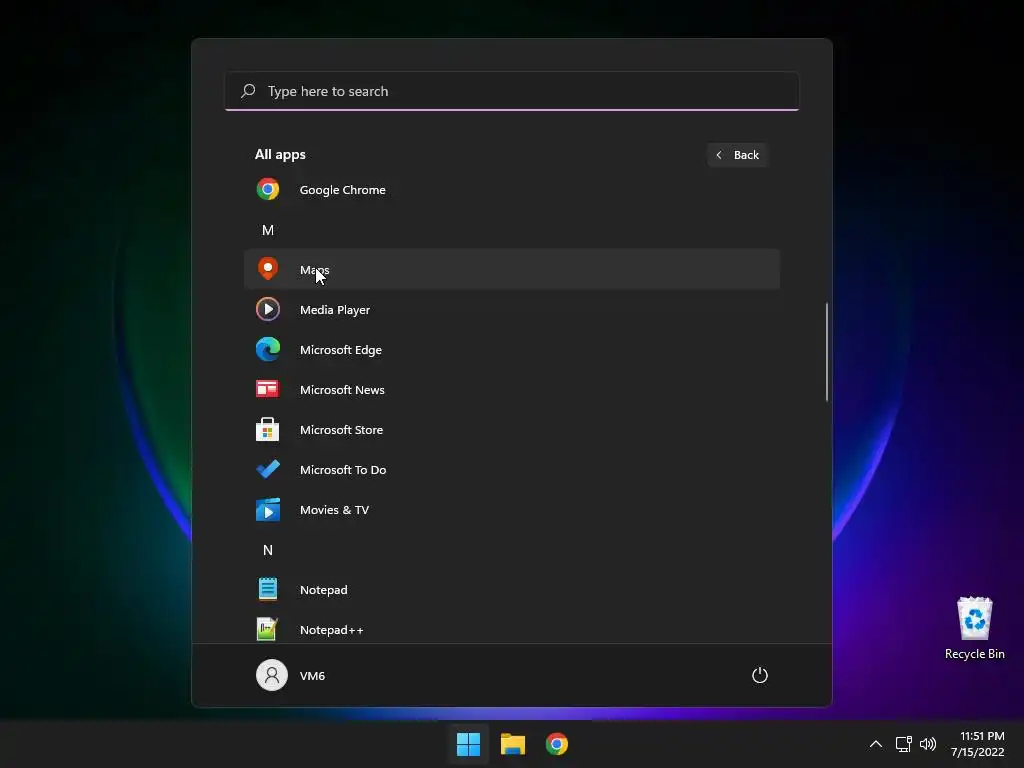This screenshot has height=768, width=1024.
Task: Click in the Type here to search field
Action: (x=512, y=91)
